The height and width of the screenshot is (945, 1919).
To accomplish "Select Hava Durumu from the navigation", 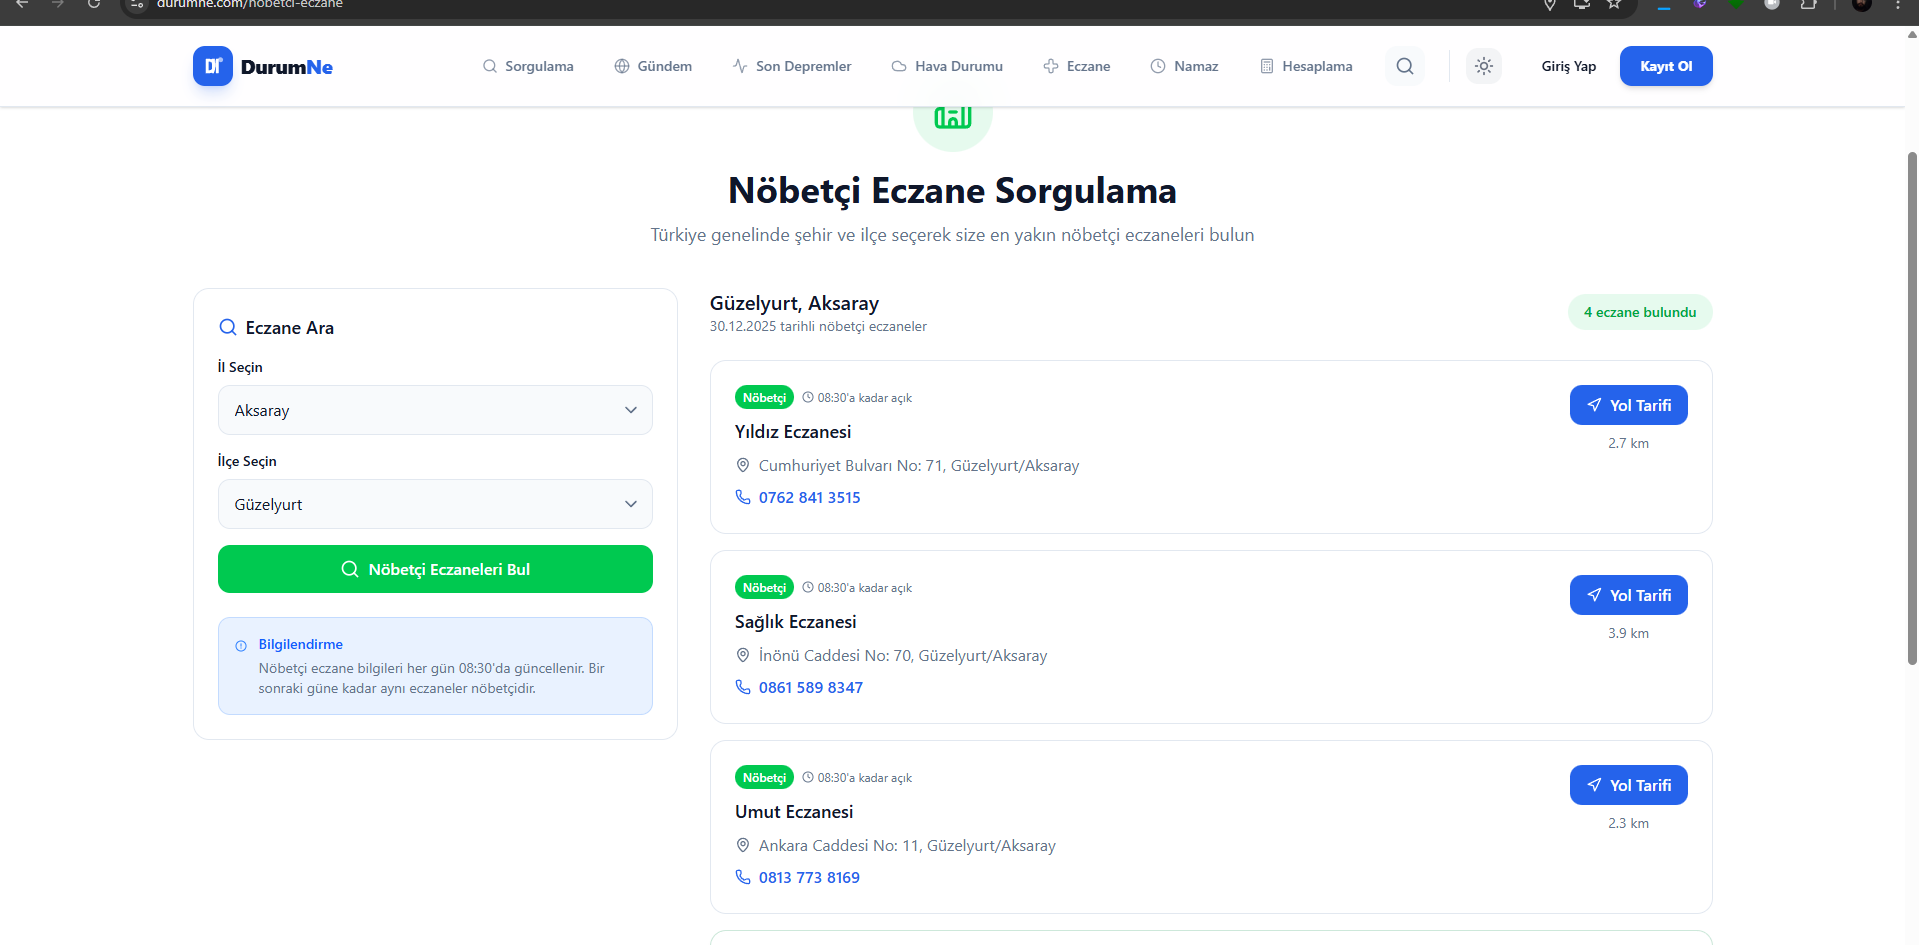I will click(947, 66).
